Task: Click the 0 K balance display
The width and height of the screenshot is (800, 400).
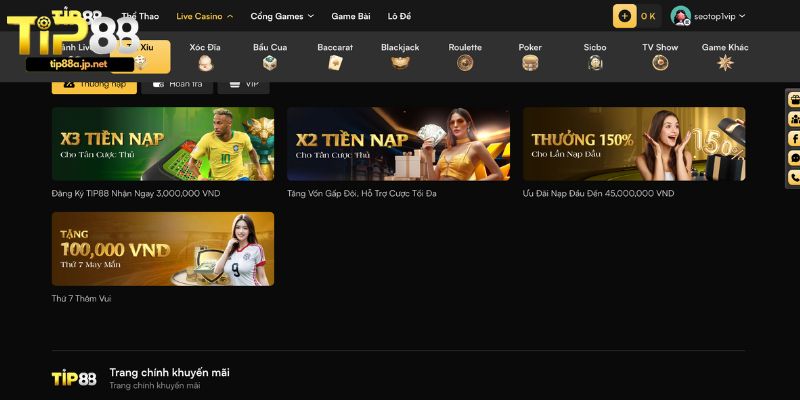Action: [648, 16]
